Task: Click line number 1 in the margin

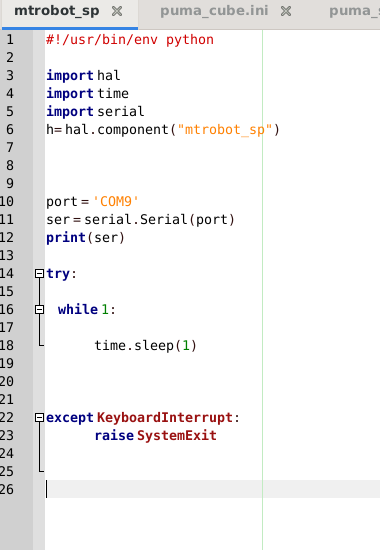Action: tap(10, 40)
